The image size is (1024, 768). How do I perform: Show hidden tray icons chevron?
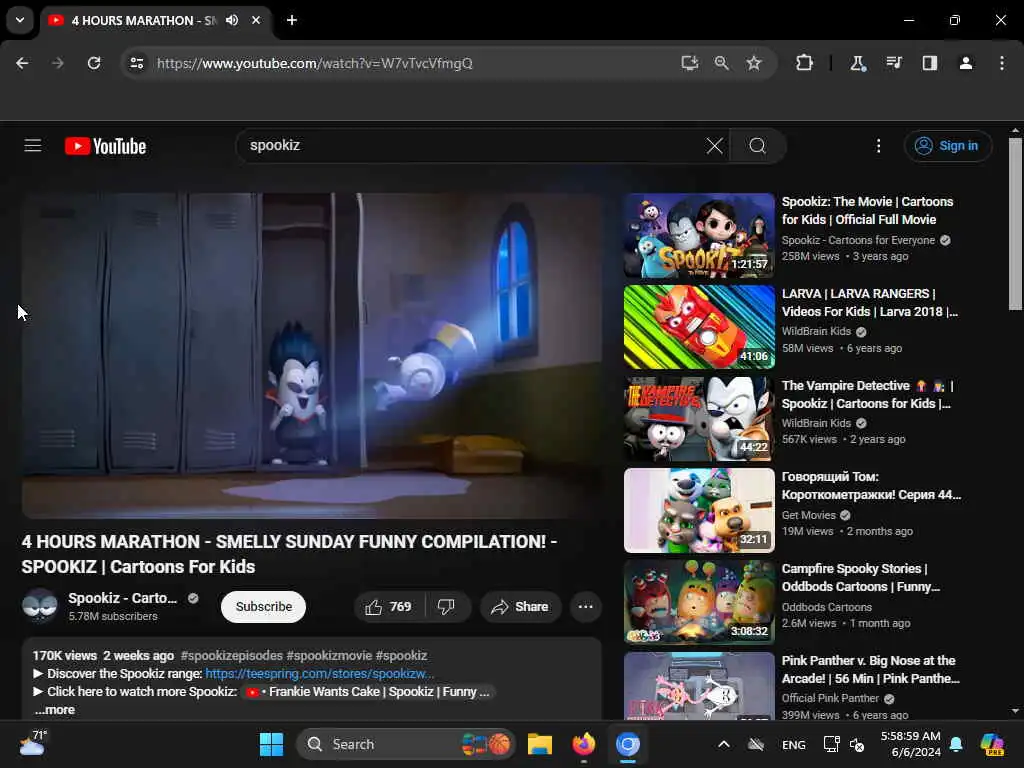(x=724, y=744)
